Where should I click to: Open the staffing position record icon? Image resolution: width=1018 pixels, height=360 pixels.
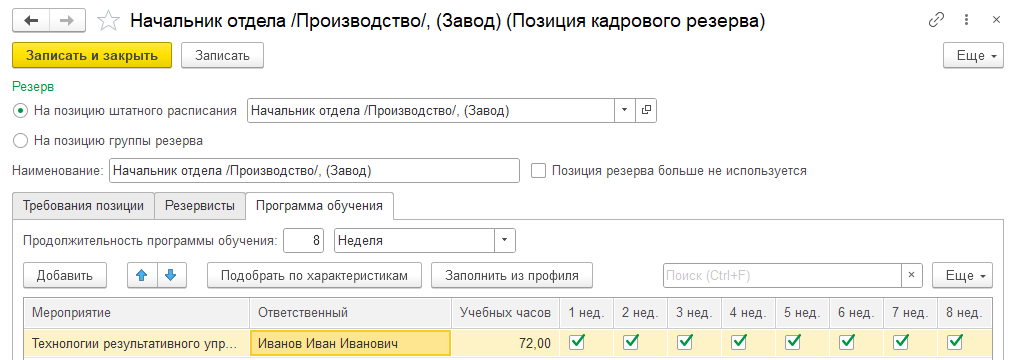[x=645, y=110]
